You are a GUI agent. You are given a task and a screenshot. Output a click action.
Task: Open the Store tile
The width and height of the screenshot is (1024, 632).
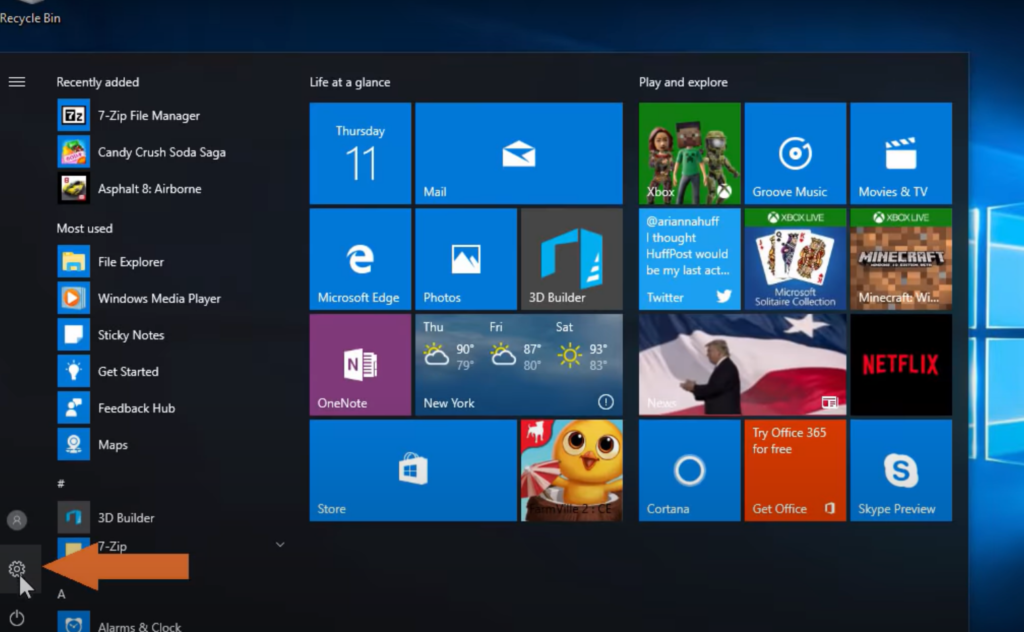pos(413,471)
